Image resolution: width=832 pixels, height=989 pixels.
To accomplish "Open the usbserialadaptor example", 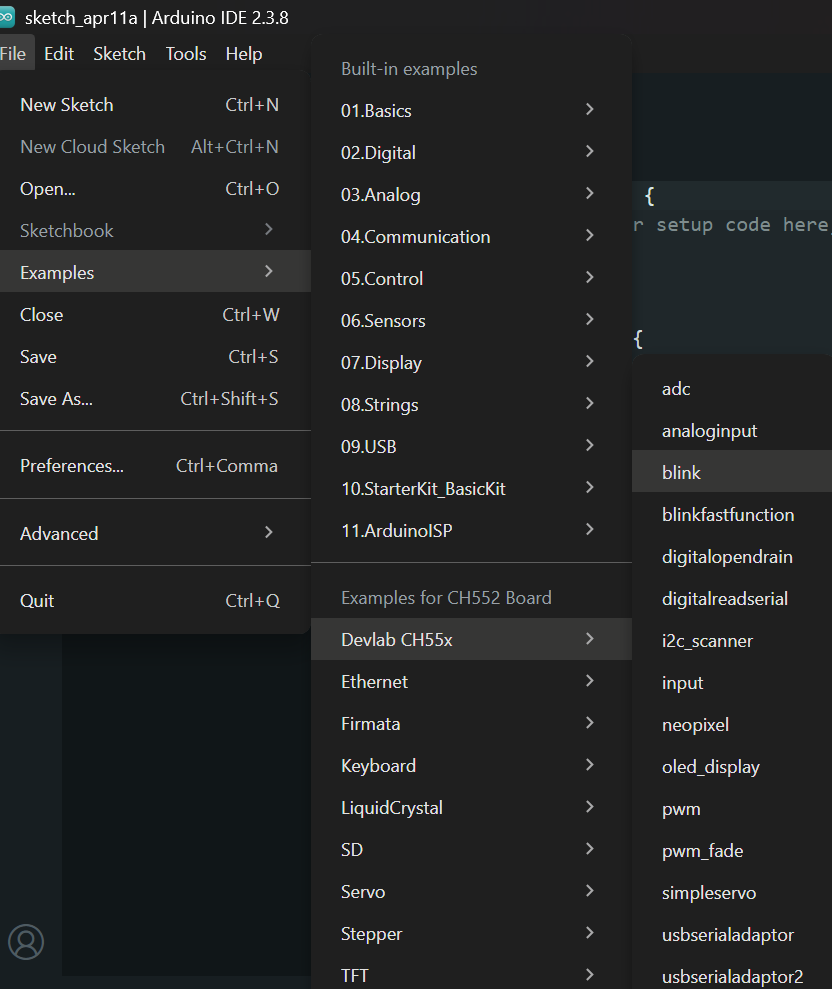I will 732,935.
